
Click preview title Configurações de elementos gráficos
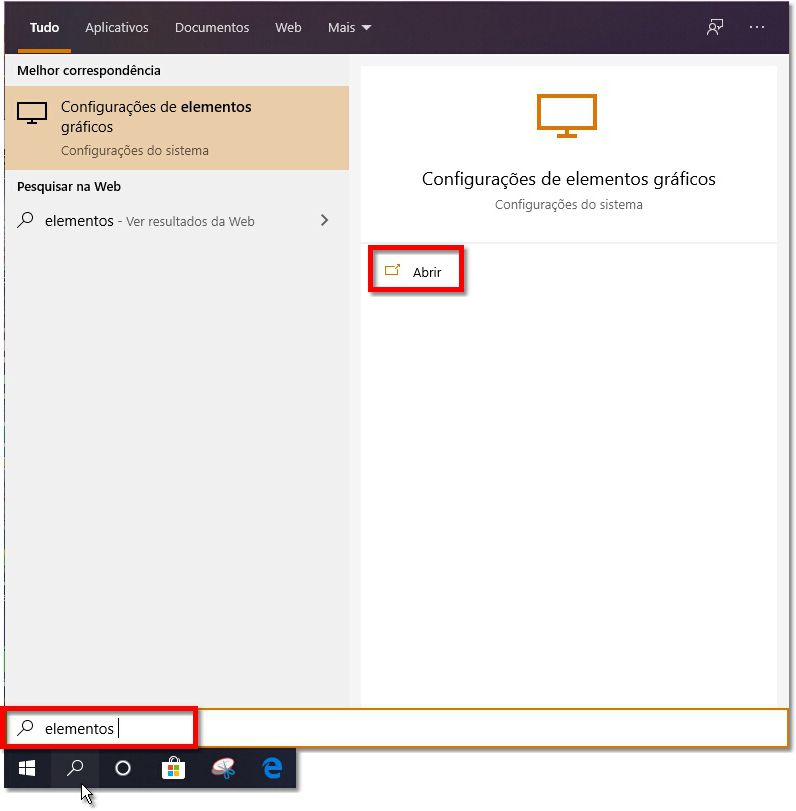(568, 179)
